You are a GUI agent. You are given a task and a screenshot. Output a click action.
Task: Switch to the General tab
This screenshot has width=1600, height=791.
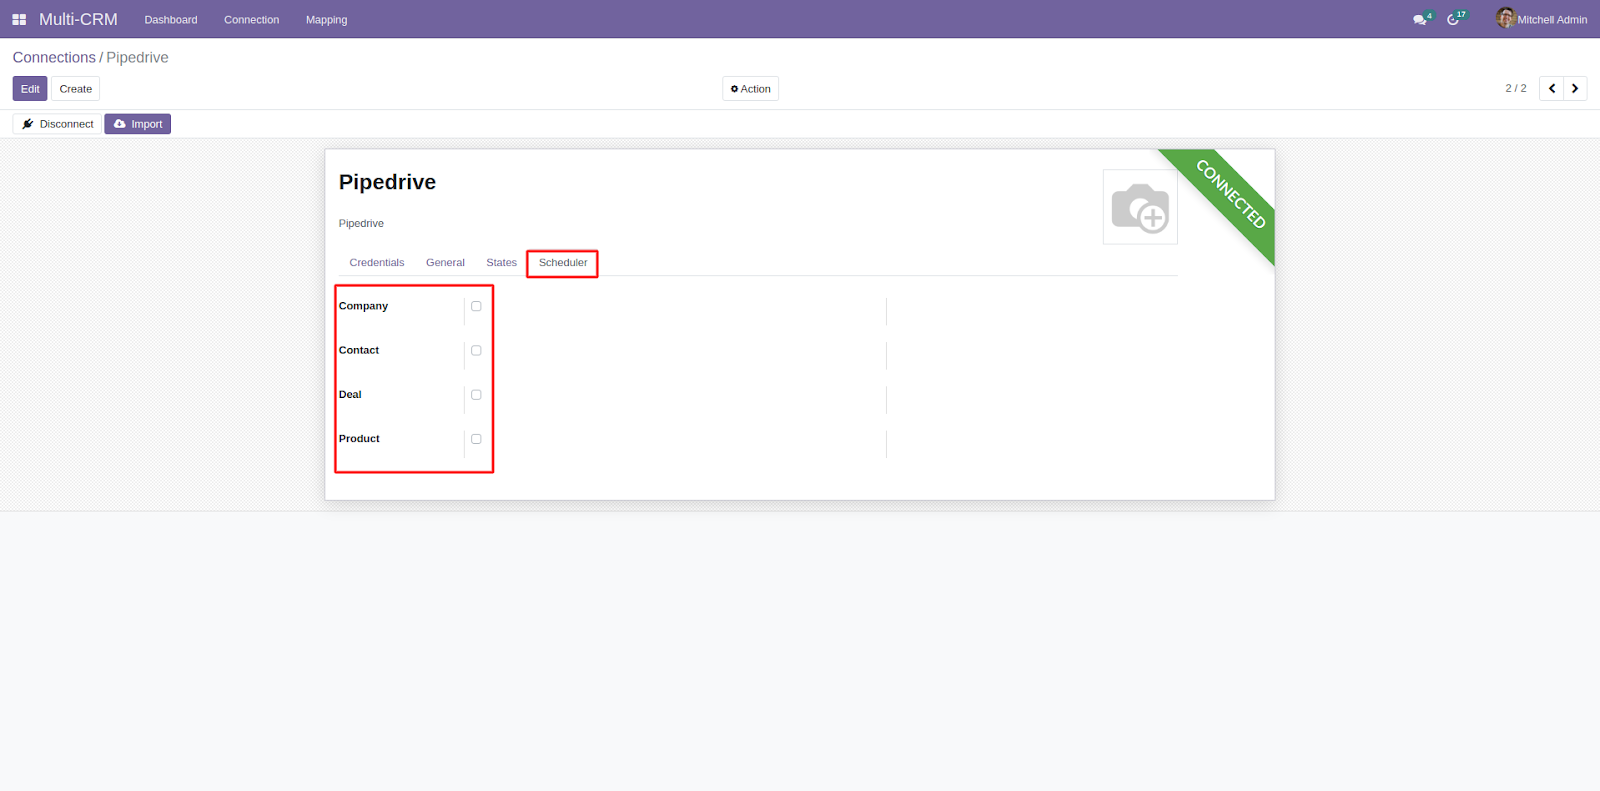coord(445,263)
